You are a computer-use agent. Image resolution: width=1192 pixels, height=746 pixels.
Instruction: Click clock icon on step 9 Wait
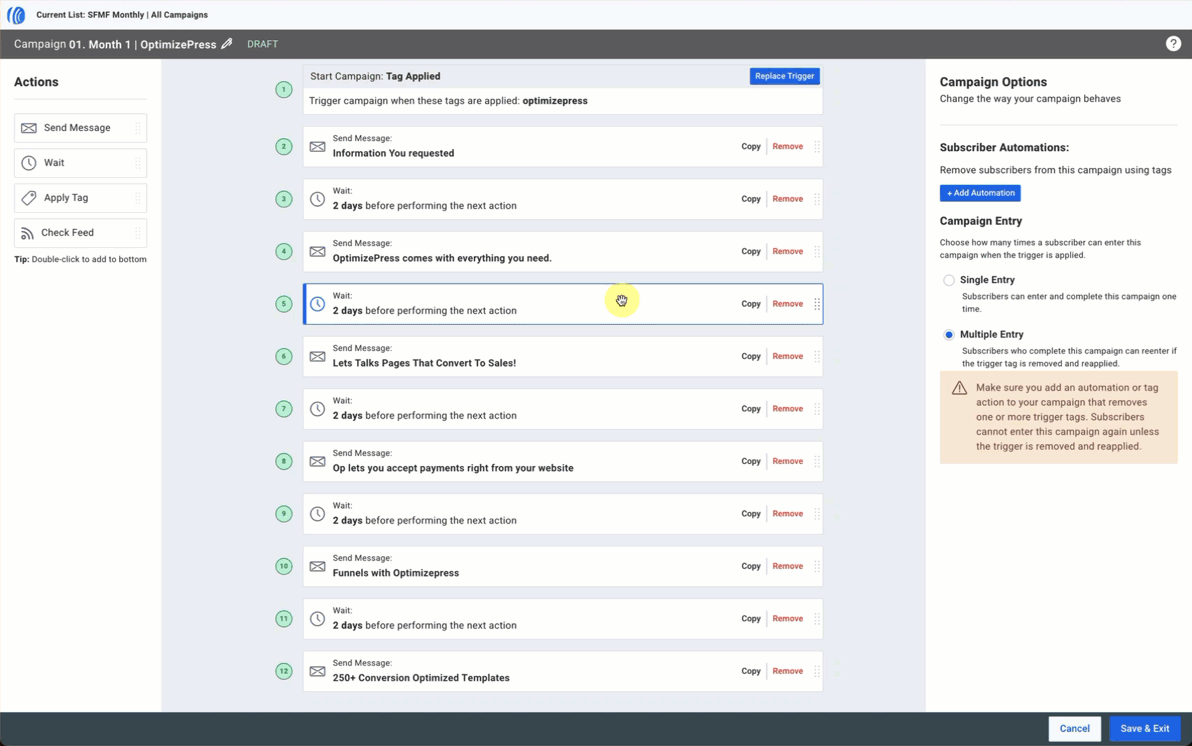(318, 514)
